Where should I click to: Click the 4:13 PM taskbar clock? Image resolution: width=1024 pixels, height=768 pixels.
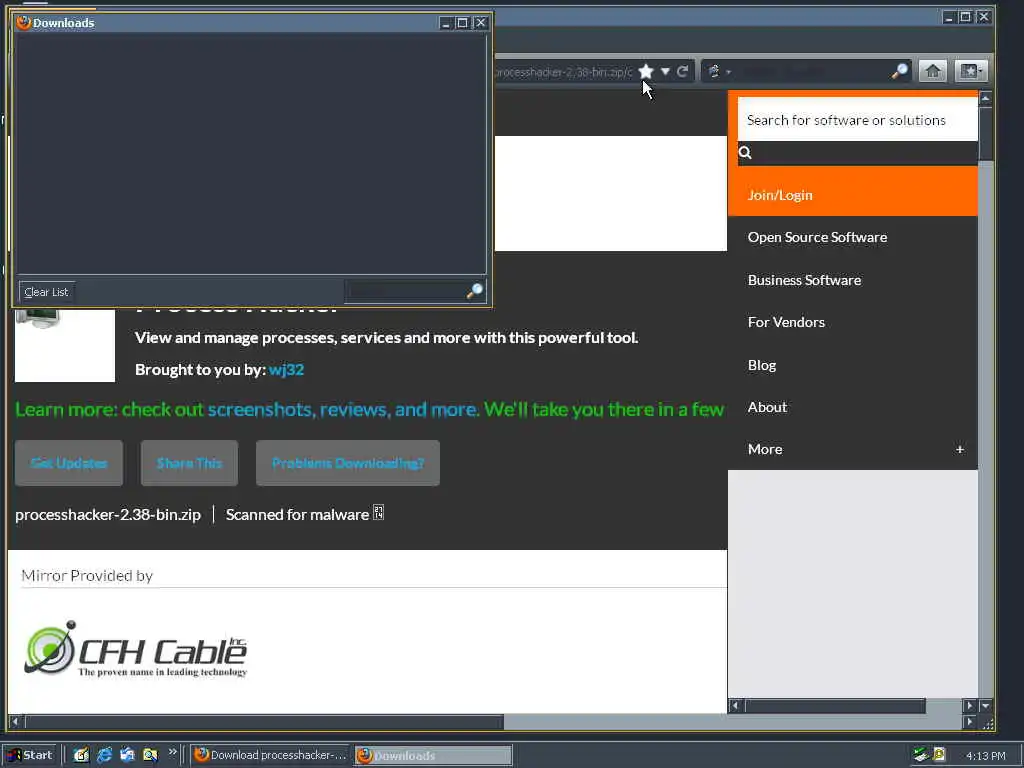tap(985, 756)
